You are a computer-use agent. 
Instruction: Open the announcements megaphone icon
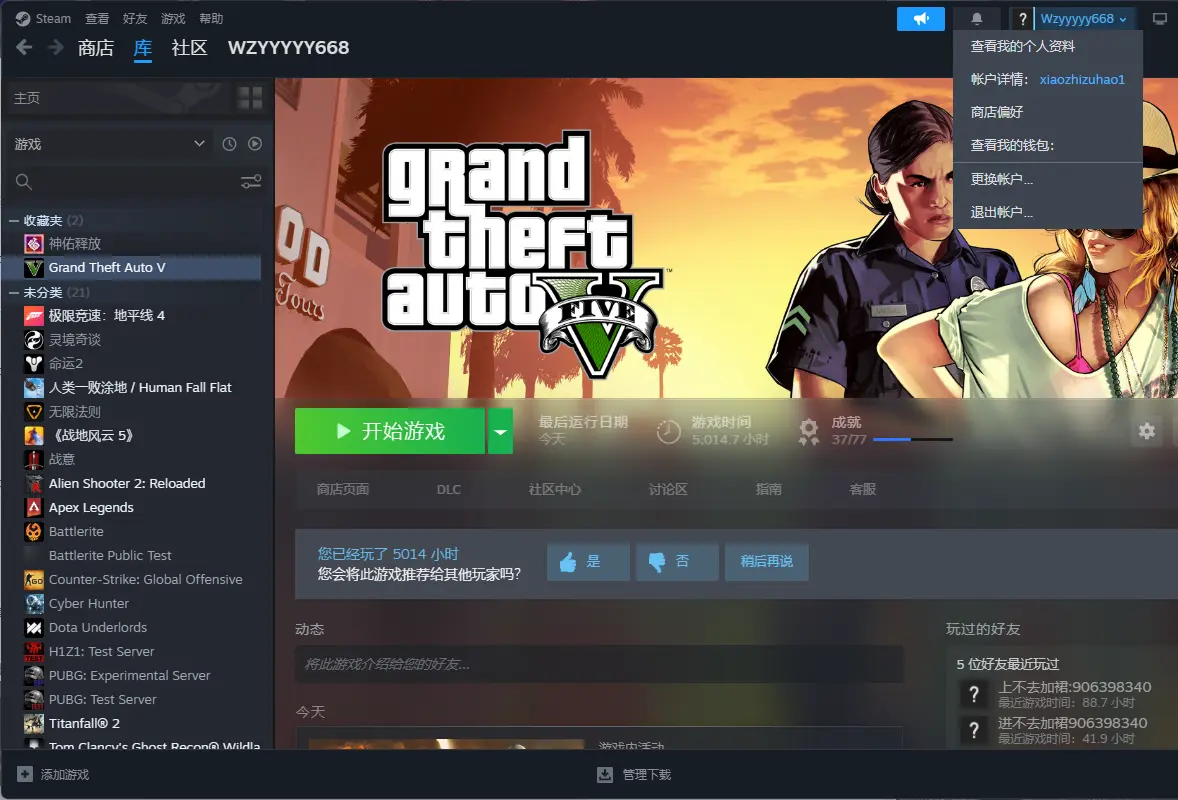click(x=920, y=19)
